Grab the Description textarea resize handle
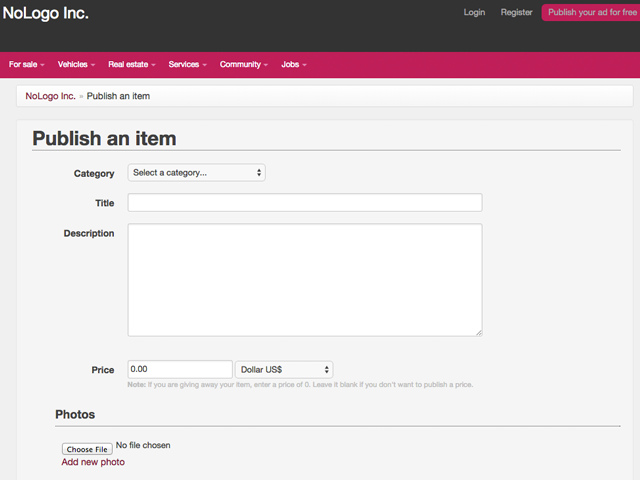Image resolution: width=640 pixels, height=480 pixels. click(x=479, y=333)
